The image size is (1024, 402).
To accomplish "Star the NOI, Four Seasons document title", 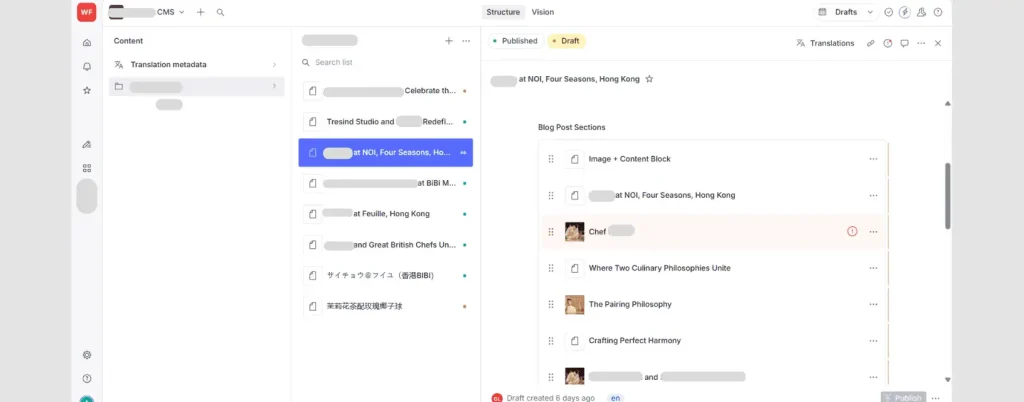I will pos(649,79).
